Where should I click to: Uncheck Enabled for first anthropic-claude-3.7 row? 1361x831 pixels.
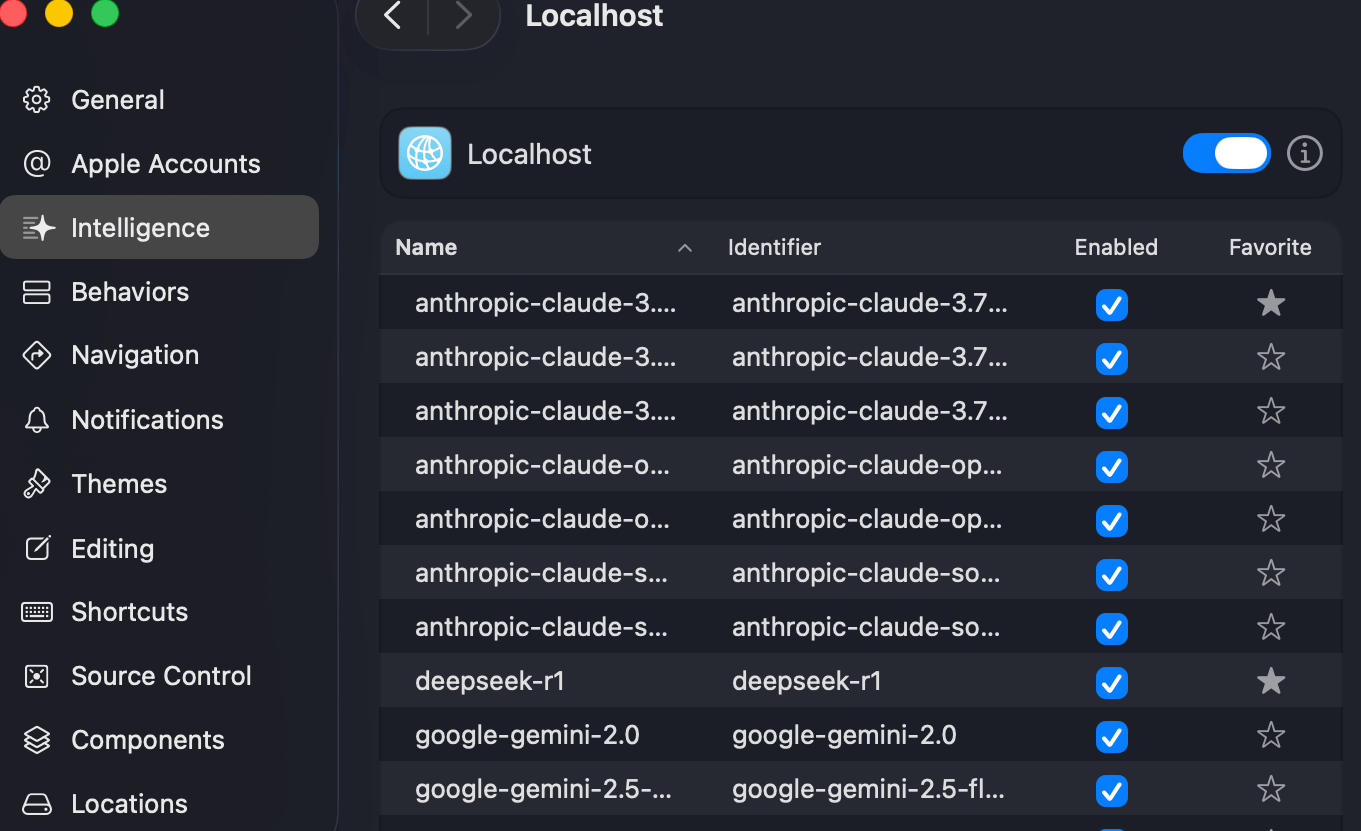pyautogui.click(x=1111, y=305)
